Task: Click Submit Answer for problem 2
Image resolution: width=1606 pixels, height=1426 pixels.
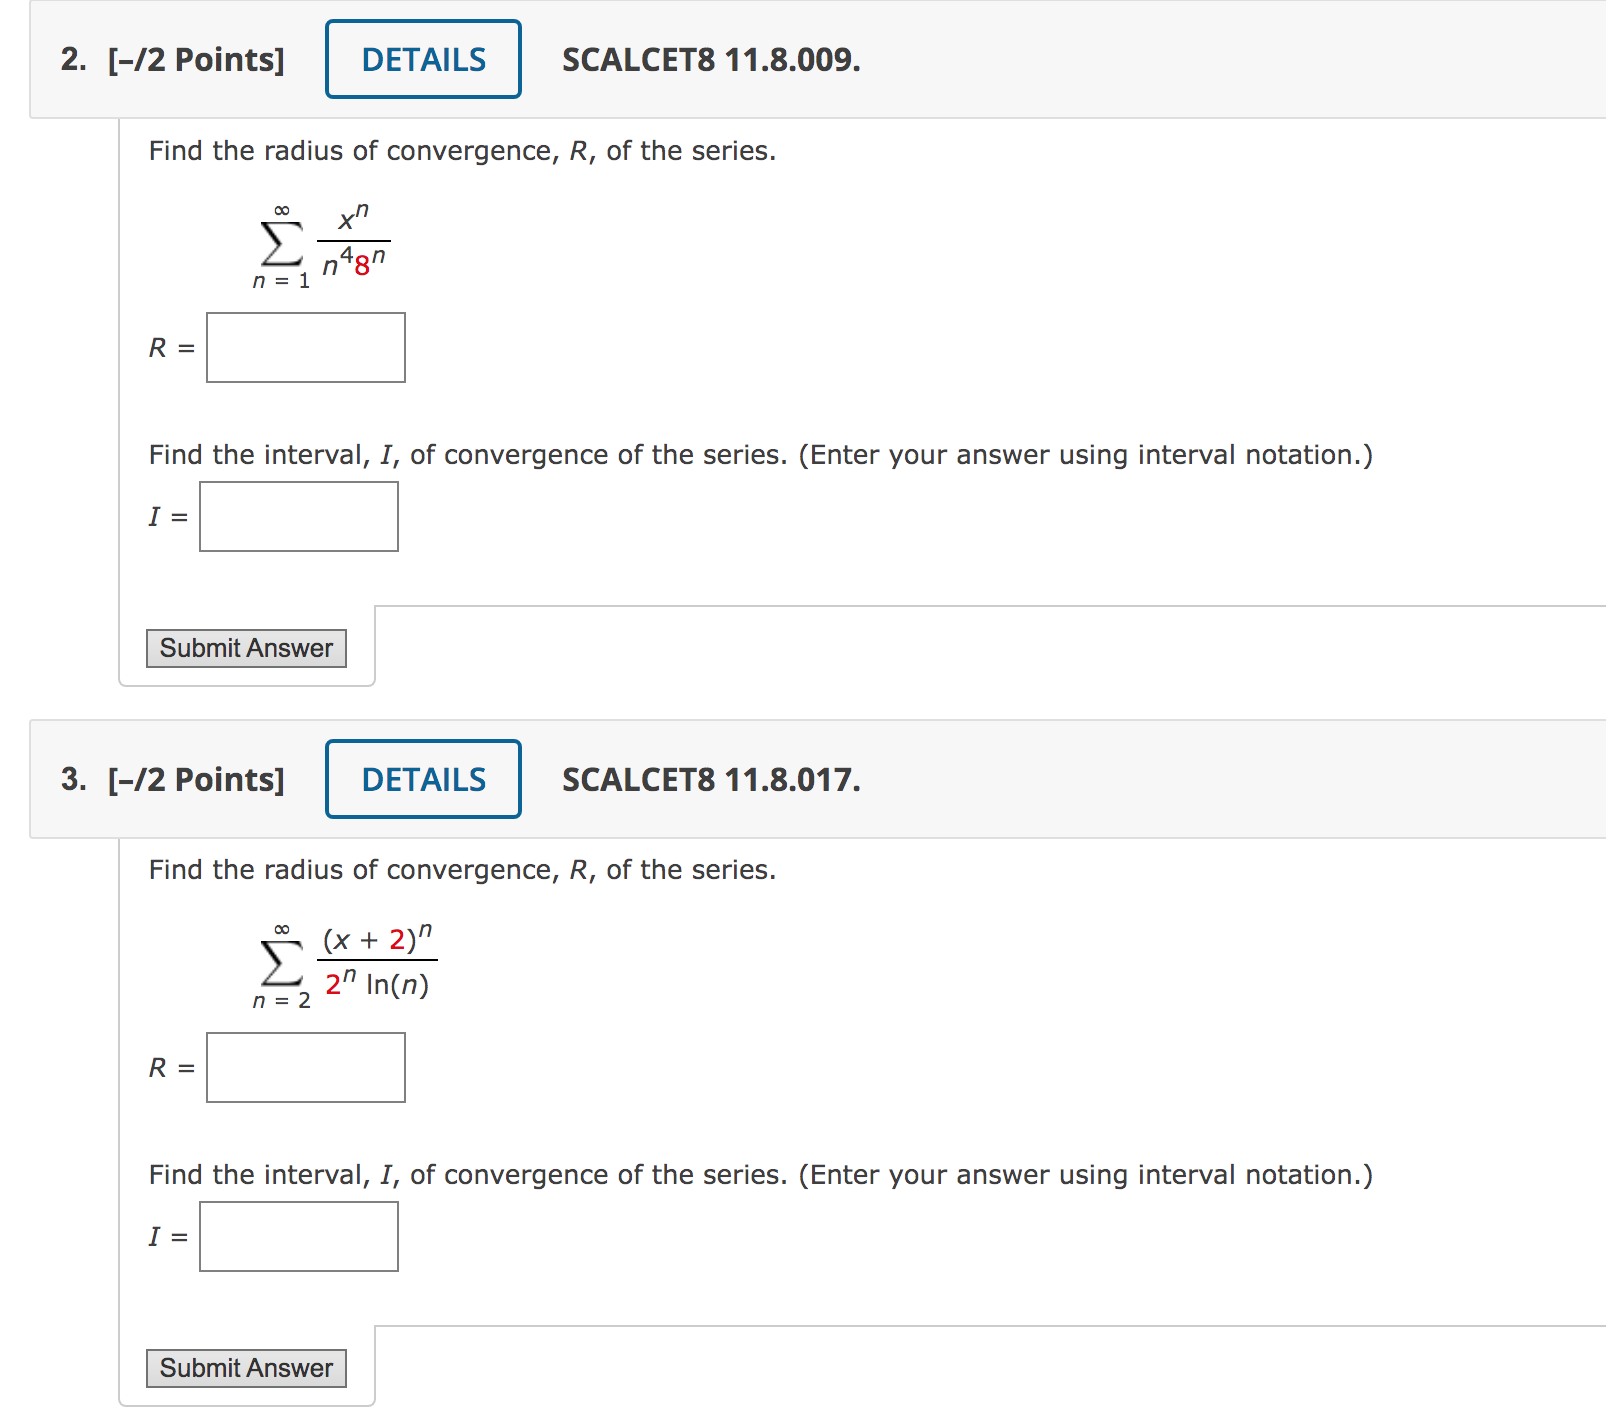Action: point(246,648)
